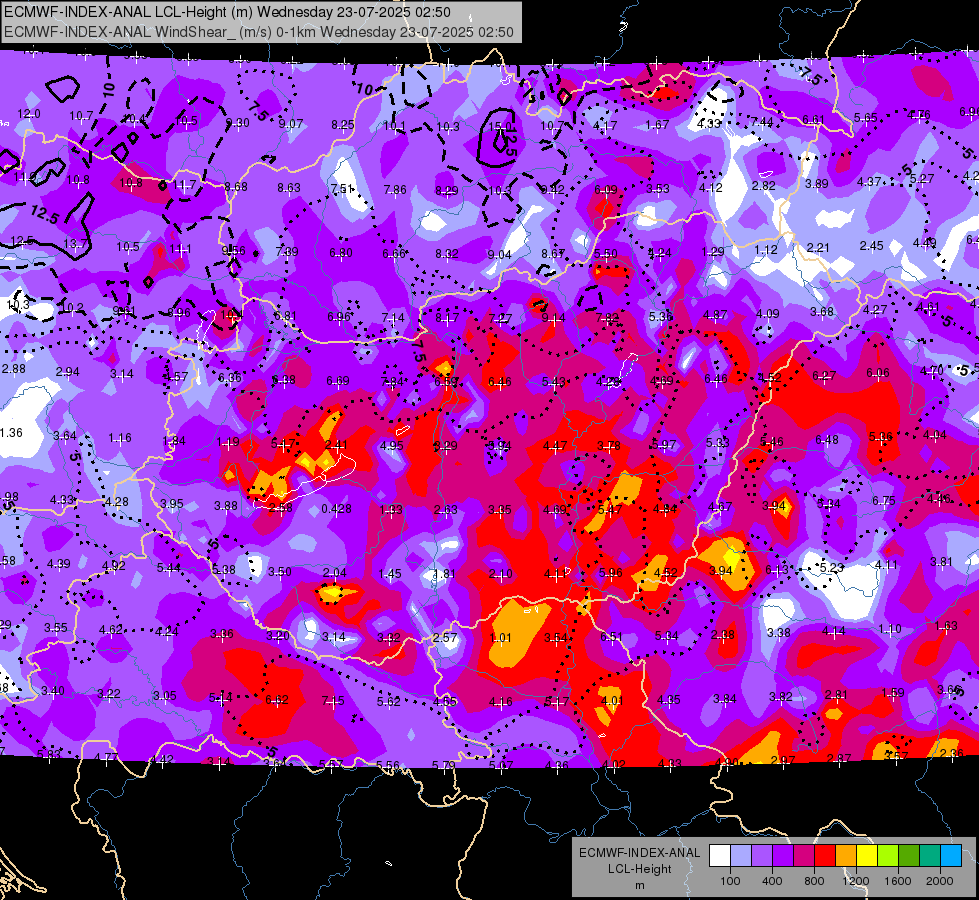
Task: Click the wind shear value 7.15
Action: [x=333, y=701]
